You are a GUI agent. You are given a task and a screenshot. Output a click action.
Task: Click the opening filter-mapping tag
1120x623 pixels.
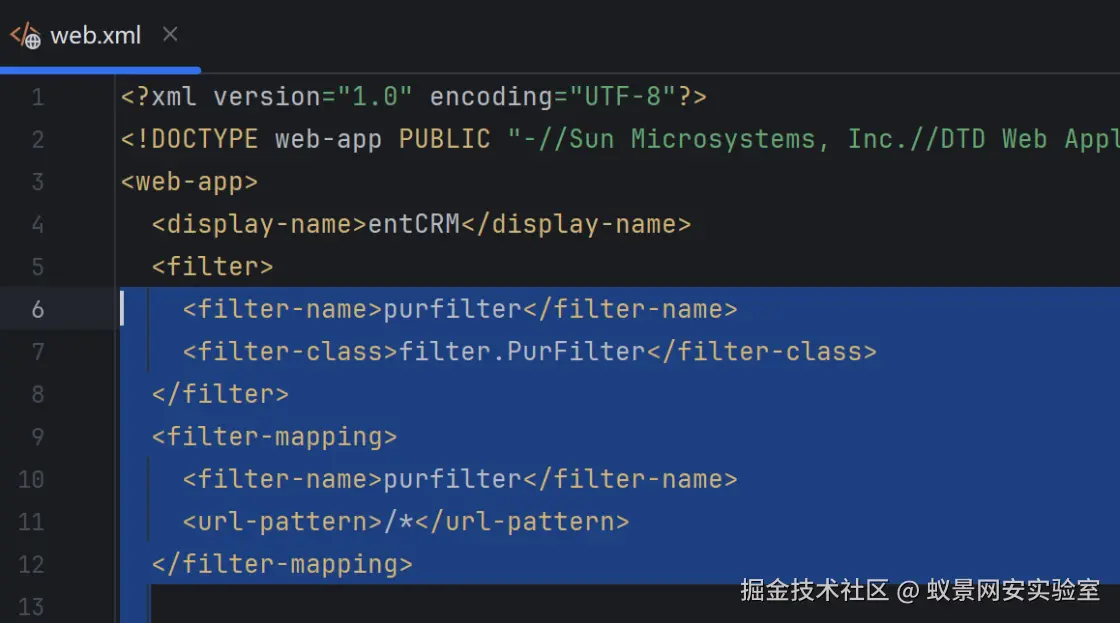point(274,437)
